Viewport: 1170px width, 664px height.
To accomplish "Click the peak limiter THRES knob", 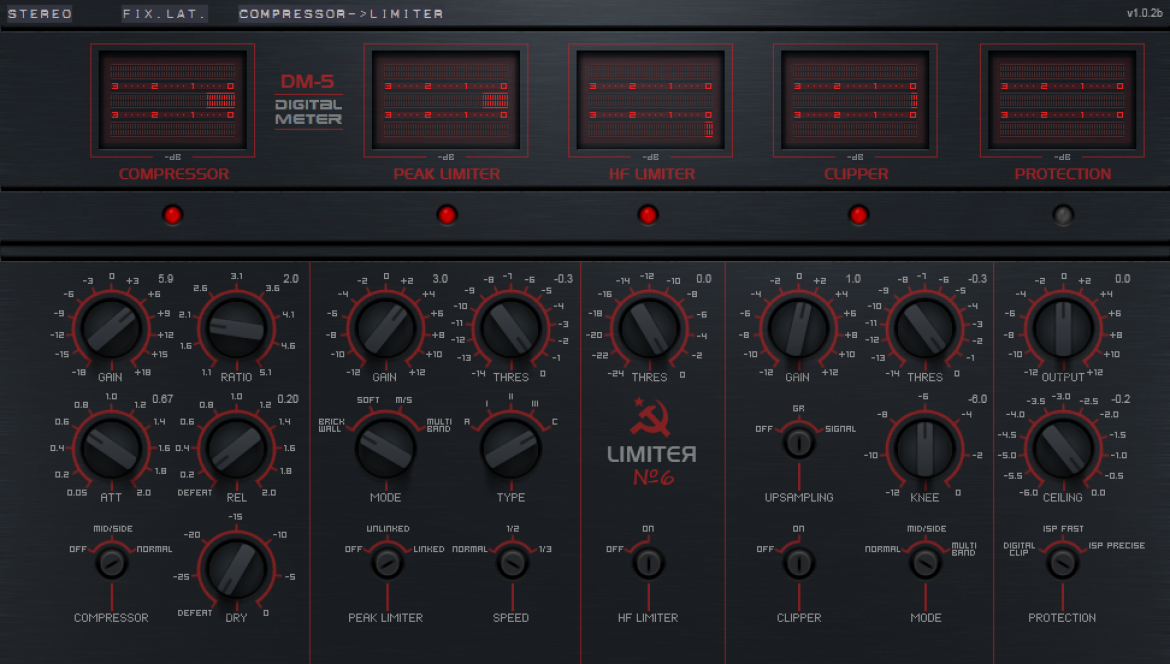I will tap(511, 328).
